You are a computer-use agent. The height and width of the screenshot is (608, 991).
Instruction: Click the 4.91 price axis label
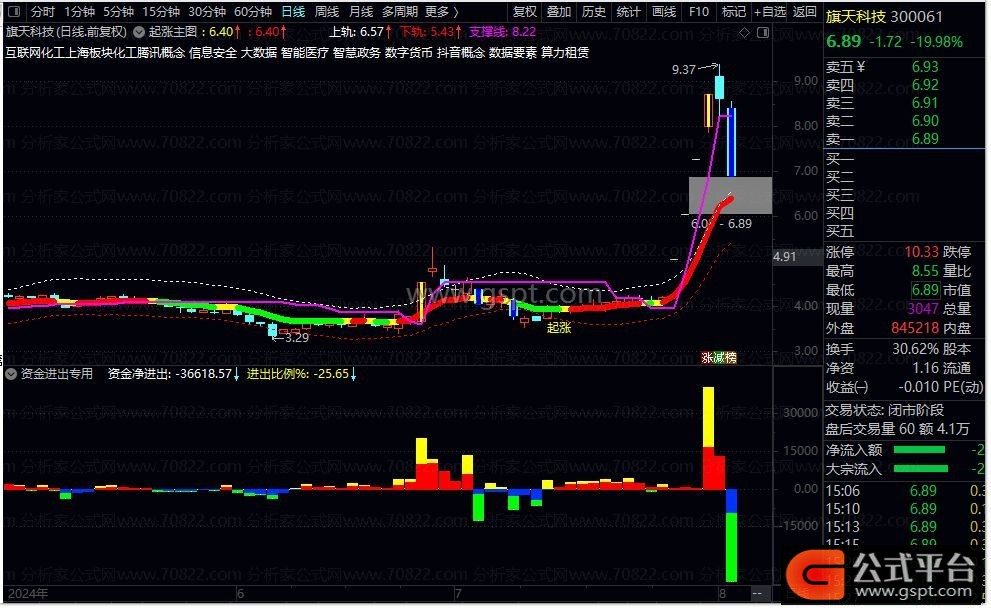784,257
